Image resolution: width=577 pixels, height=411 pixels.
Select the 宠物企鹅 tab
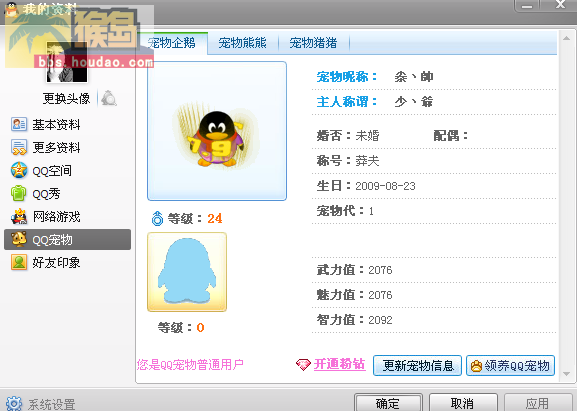[171, 43]
